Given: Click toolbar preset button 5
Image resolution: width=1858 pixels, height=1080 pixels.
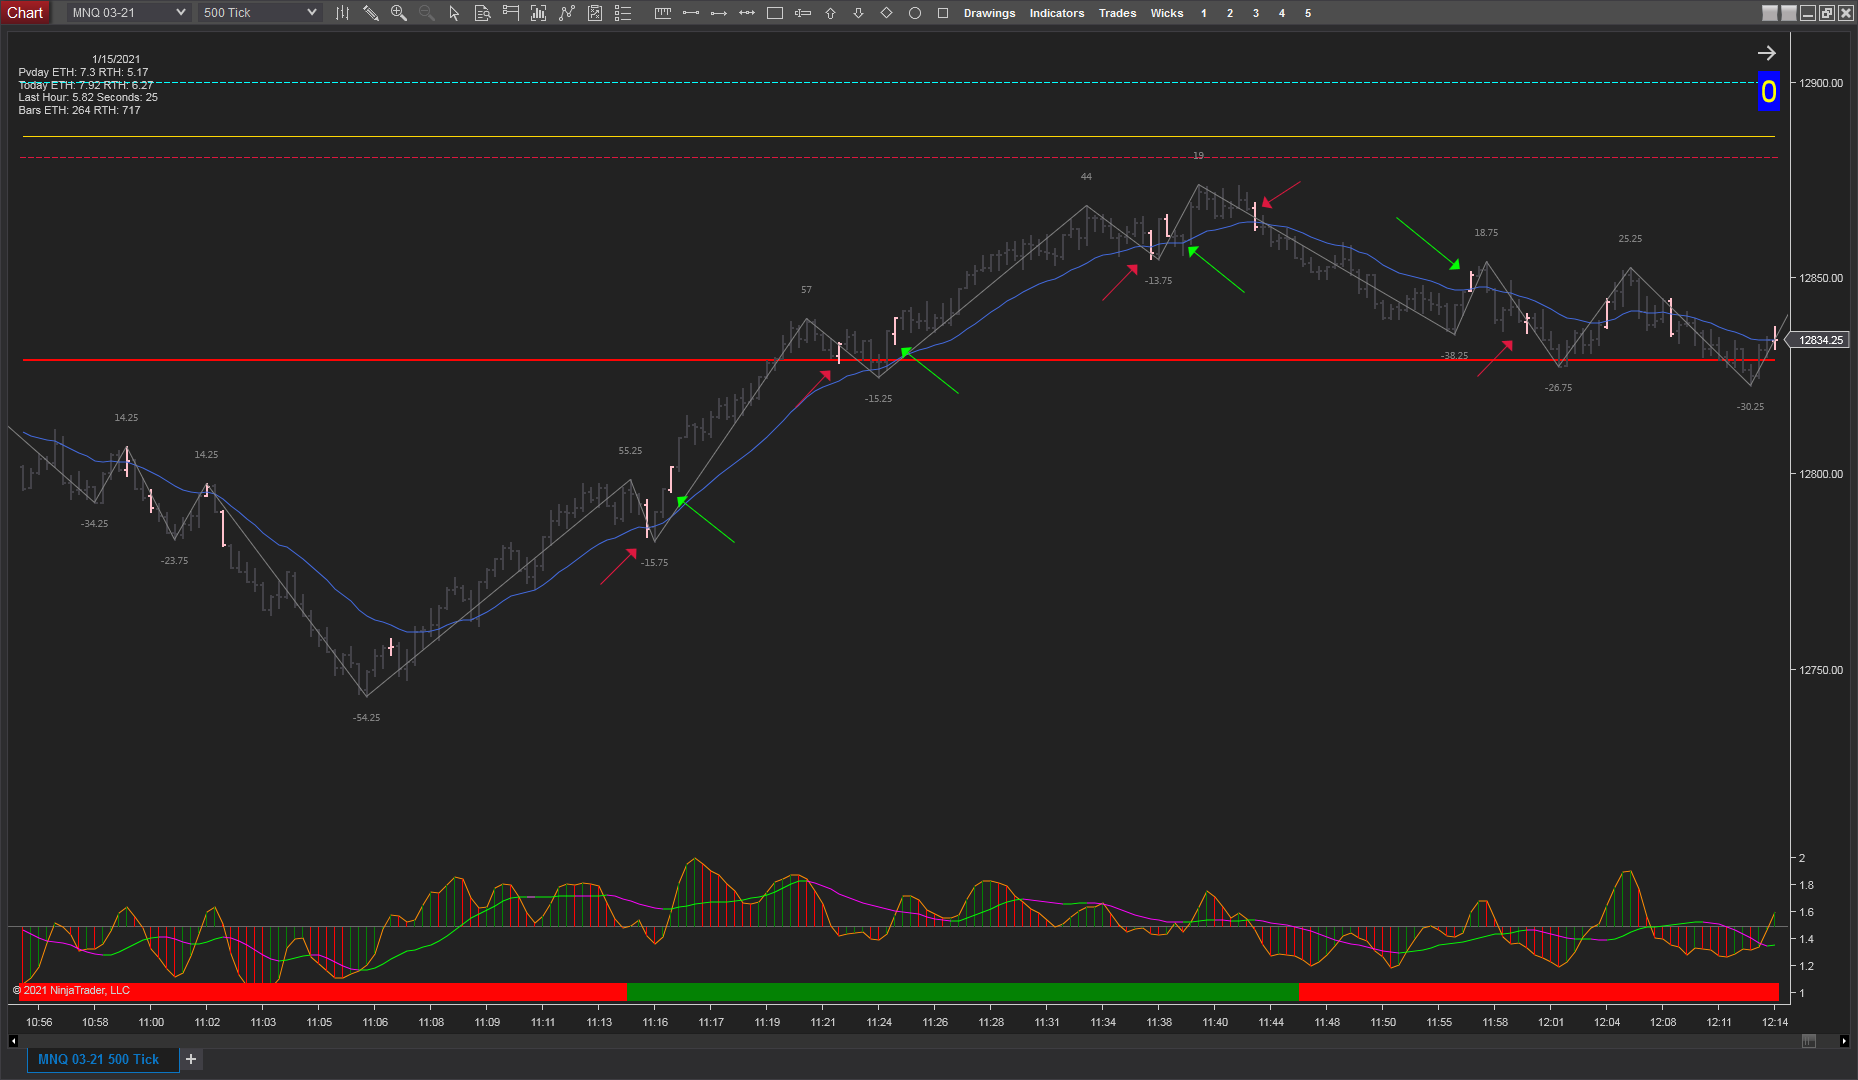Looking at the screenshot, I should pyautogui.click(x=1308, y=13).
